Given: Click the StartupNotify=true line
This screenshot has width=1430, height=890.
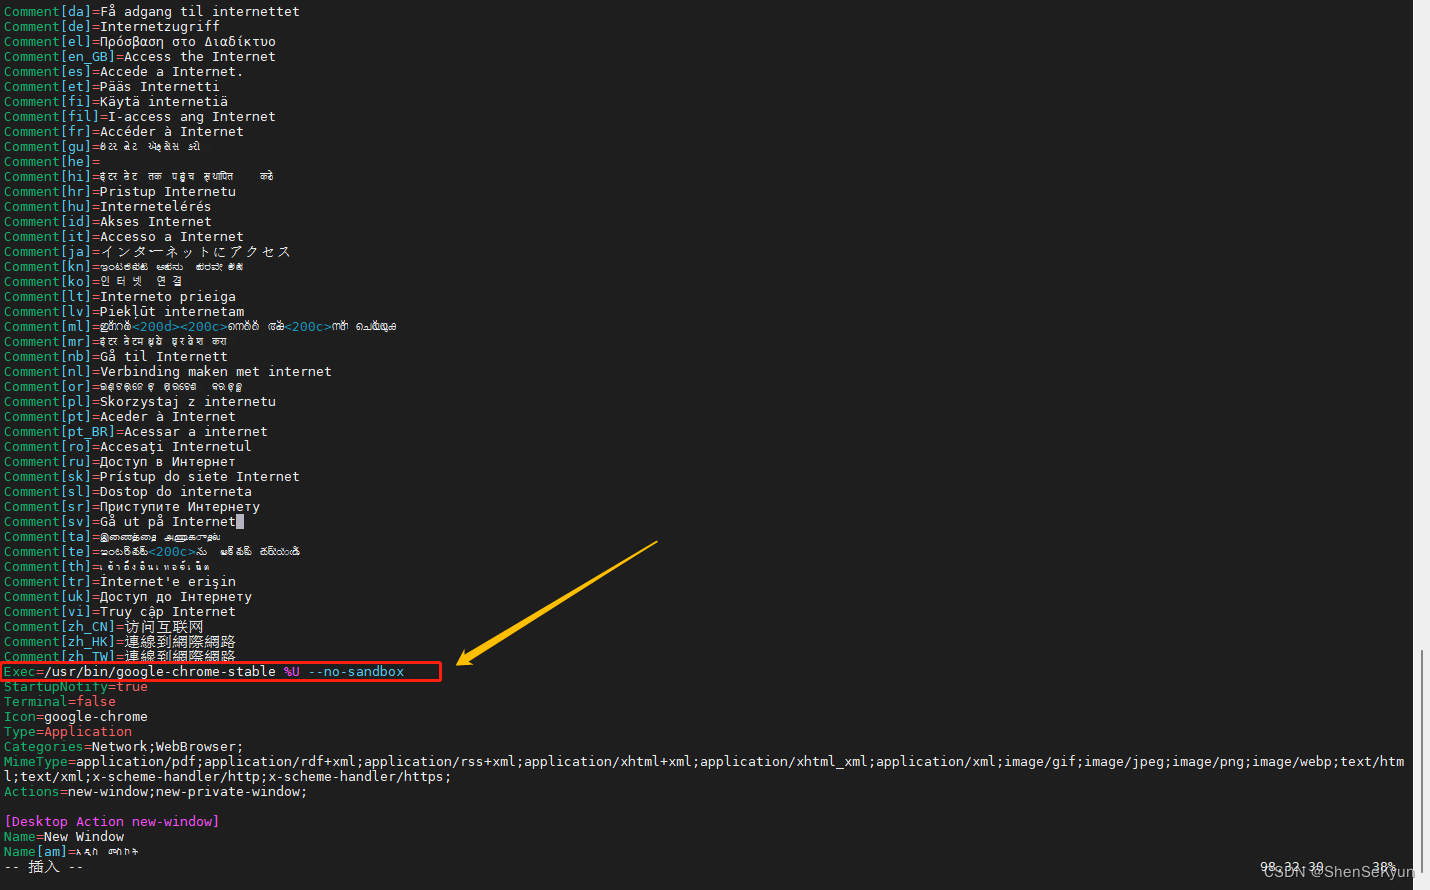Looking at the screenshot, I should click(76, 687).
